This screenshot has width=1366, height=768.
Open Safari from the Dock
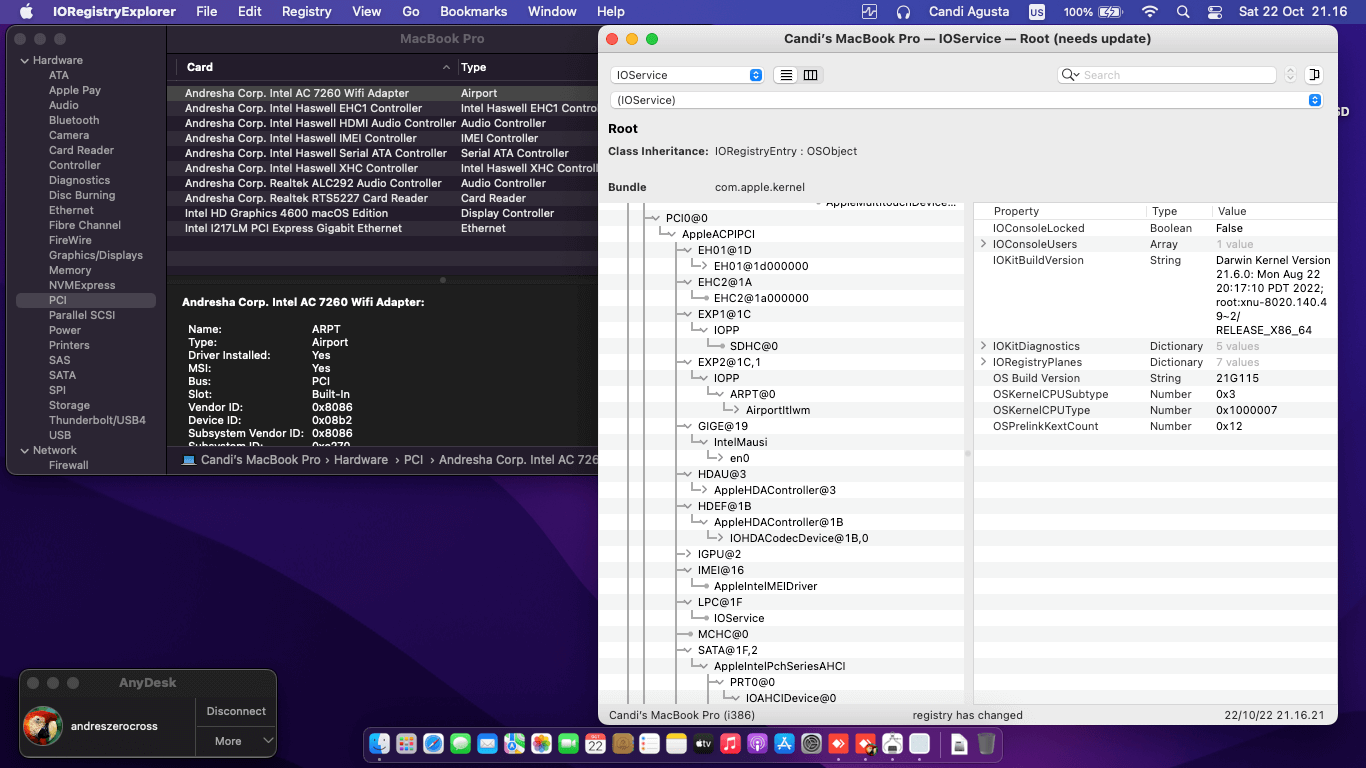(x=433, y=744)
